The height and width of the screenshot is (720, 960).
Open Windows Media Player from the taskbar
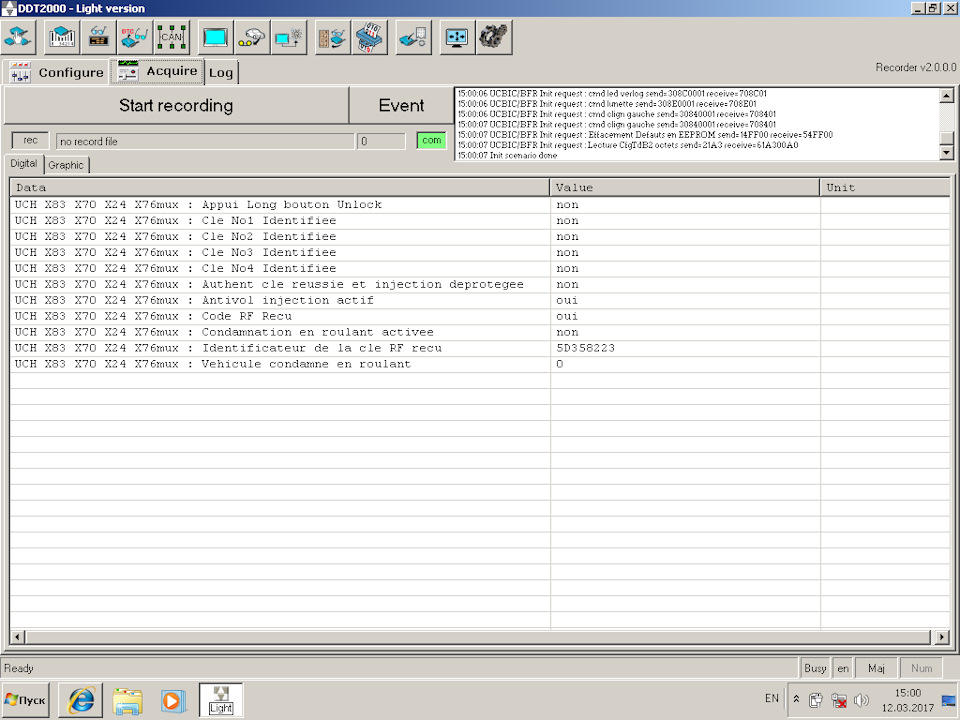point(173,700)
